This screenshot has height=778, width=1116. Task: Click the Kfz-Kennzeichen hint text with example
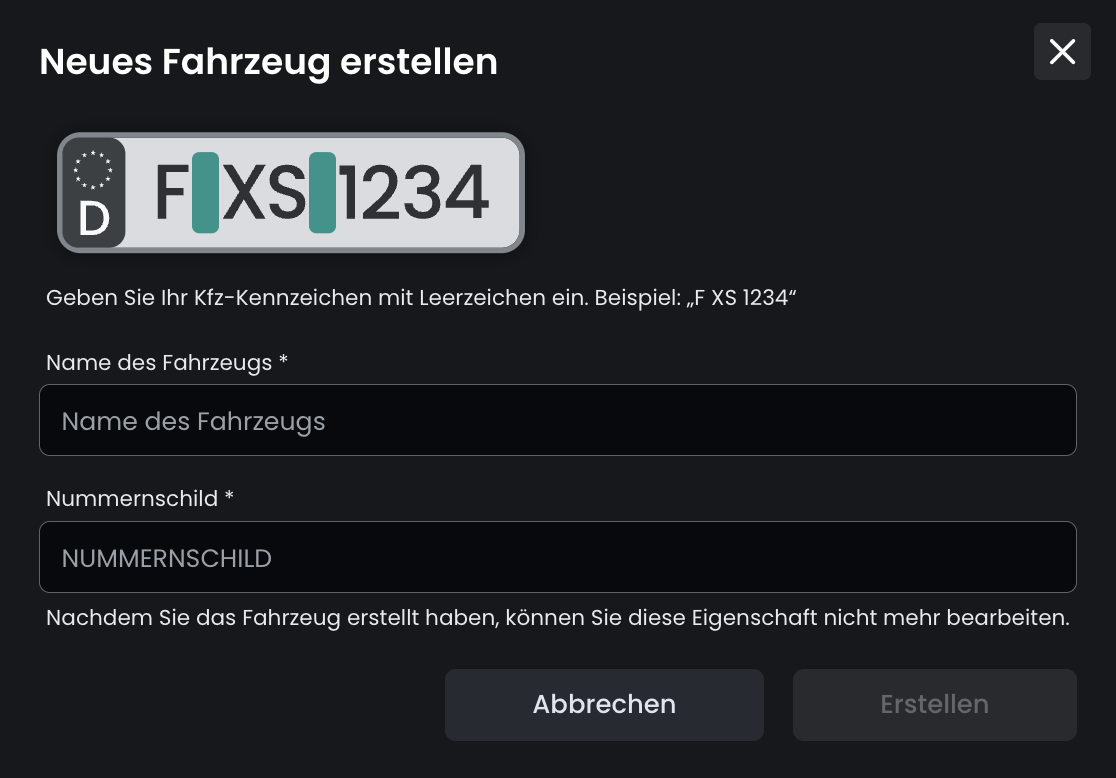tap(420, 298)
